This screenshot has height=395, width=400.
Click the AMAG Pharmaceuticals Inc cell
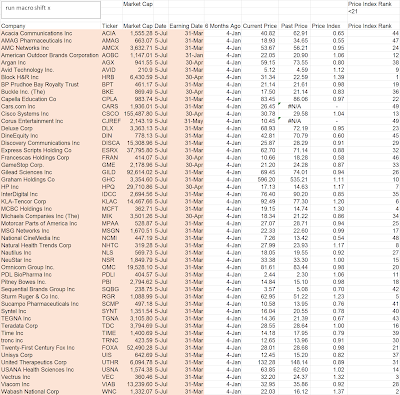pos(51,41)
